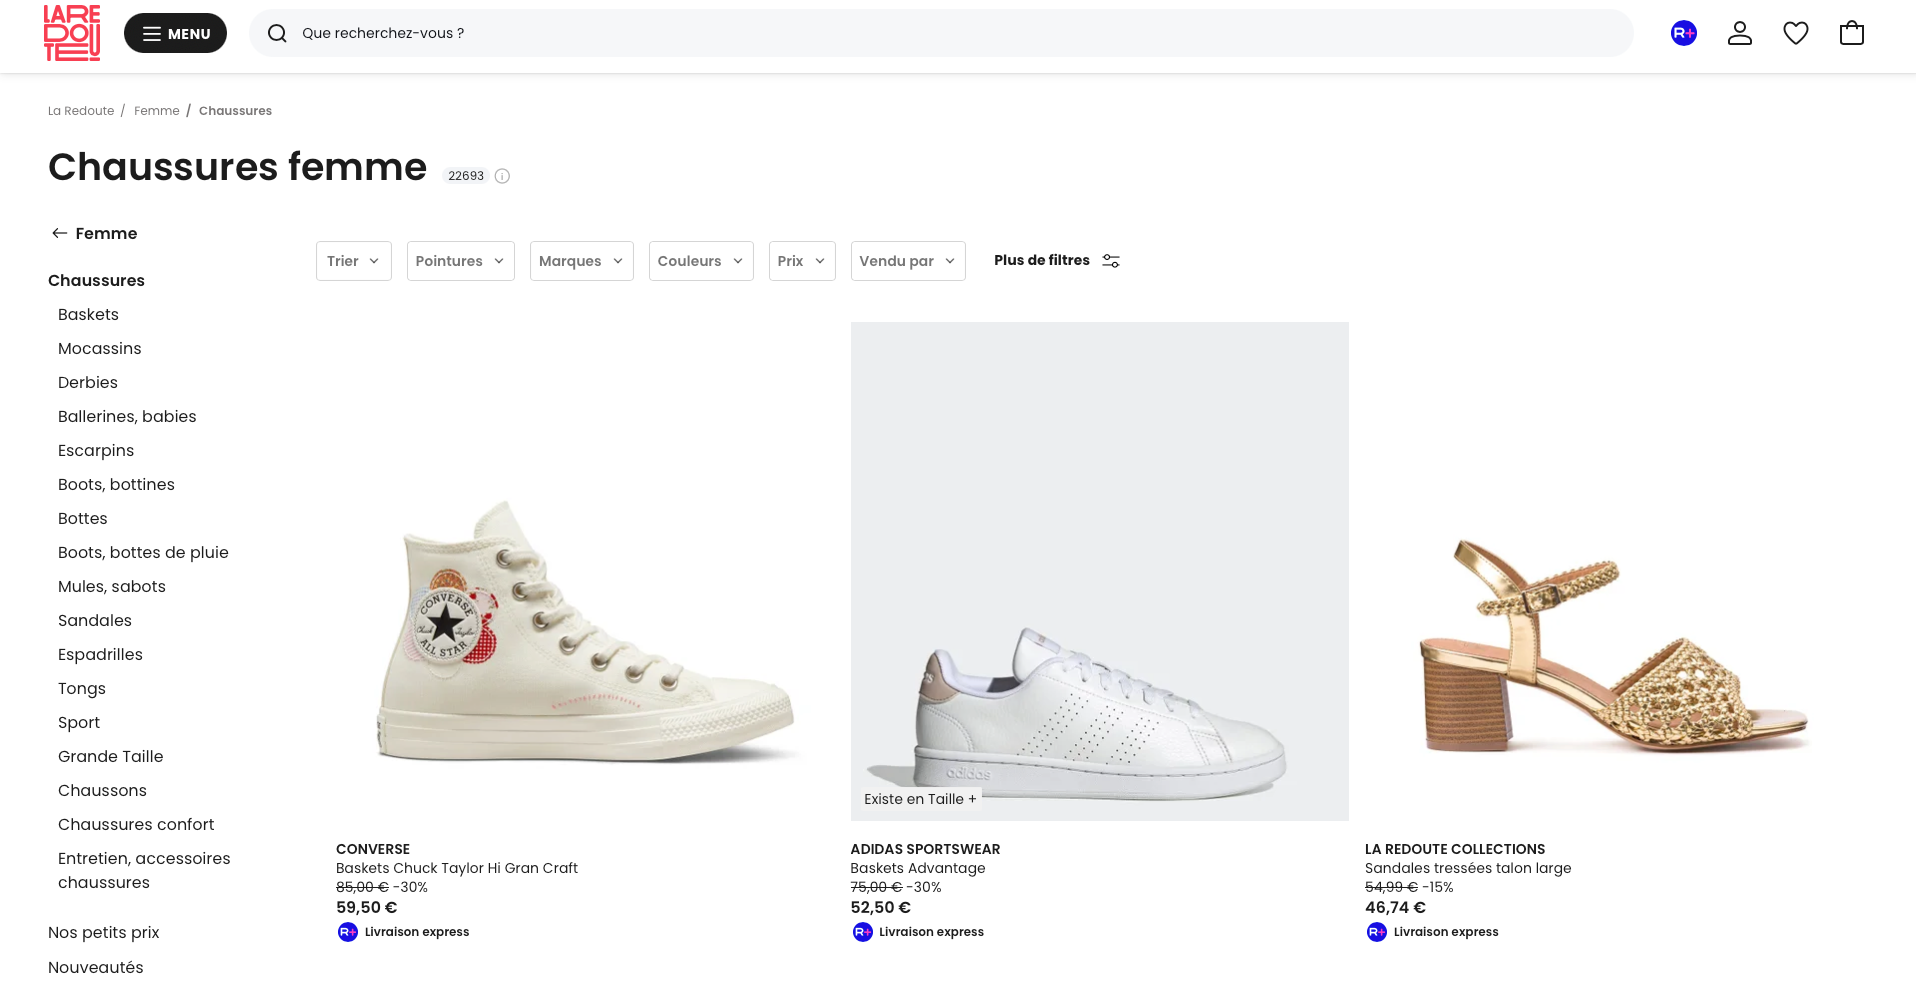1916x982 pixels.
Task: Select the Chaussures category heading
Action: pyautogui.click(x=96, y=280)
